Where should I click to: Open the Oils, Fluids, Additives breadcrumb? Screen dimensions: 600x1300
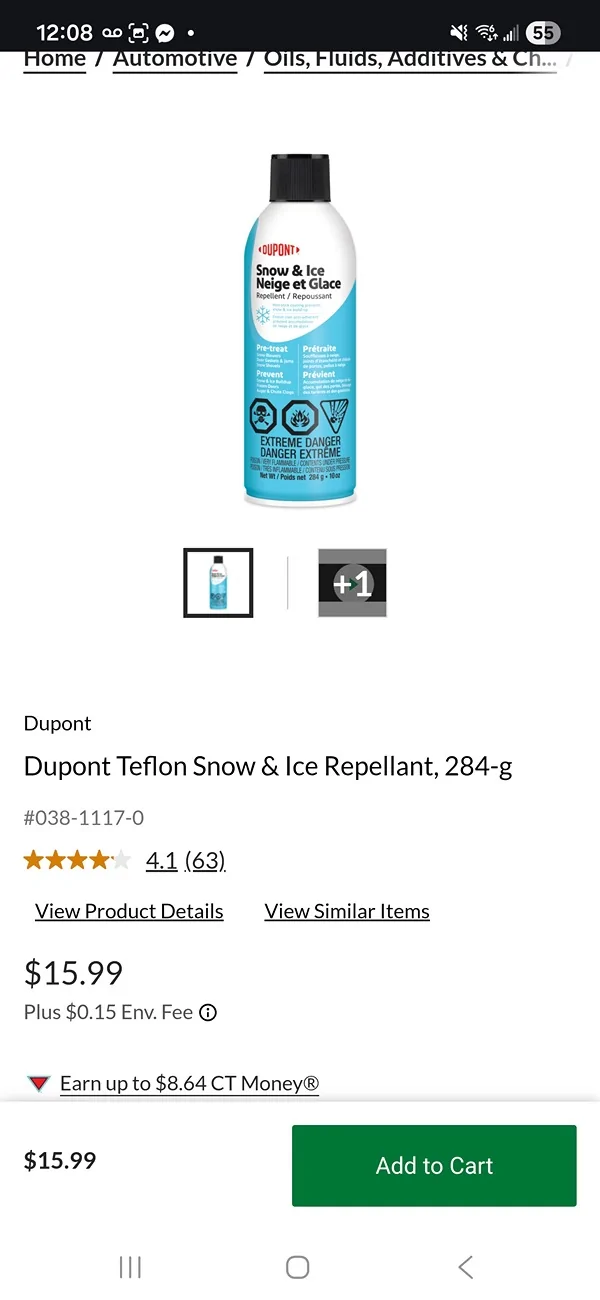[x=410, y=59]
